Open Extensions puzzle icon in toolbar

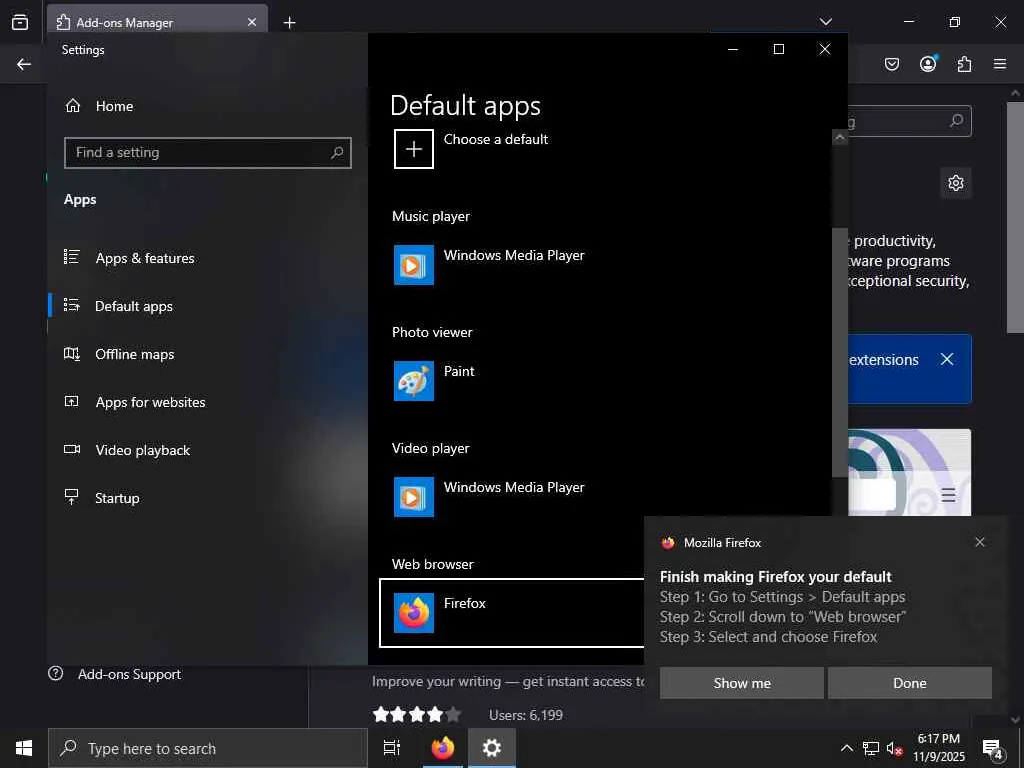coord(964,64)
